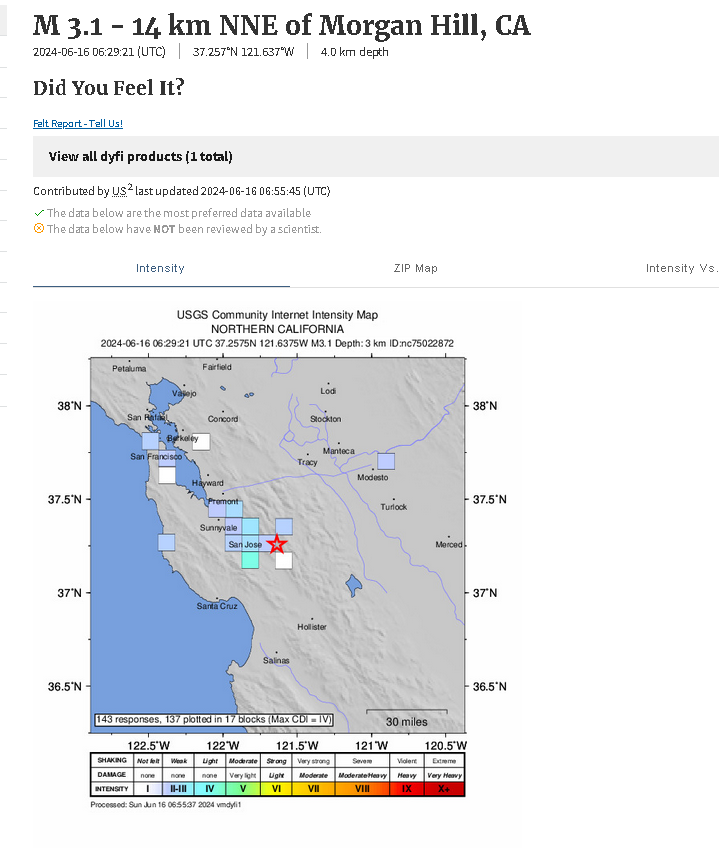Click the intensity block near Modesto
Image resolution: width=719 pixels, height=860 pixels.
(x=386, y=461)
